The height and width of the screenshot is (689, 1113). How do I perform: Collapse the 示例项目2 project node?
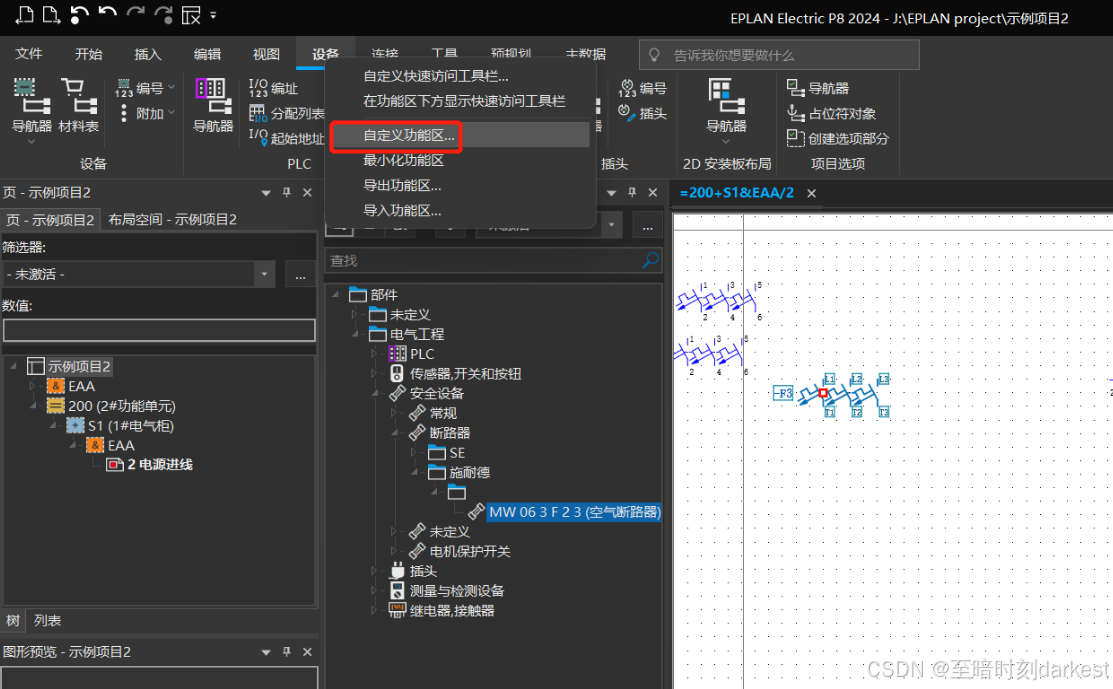pos(13,366)
